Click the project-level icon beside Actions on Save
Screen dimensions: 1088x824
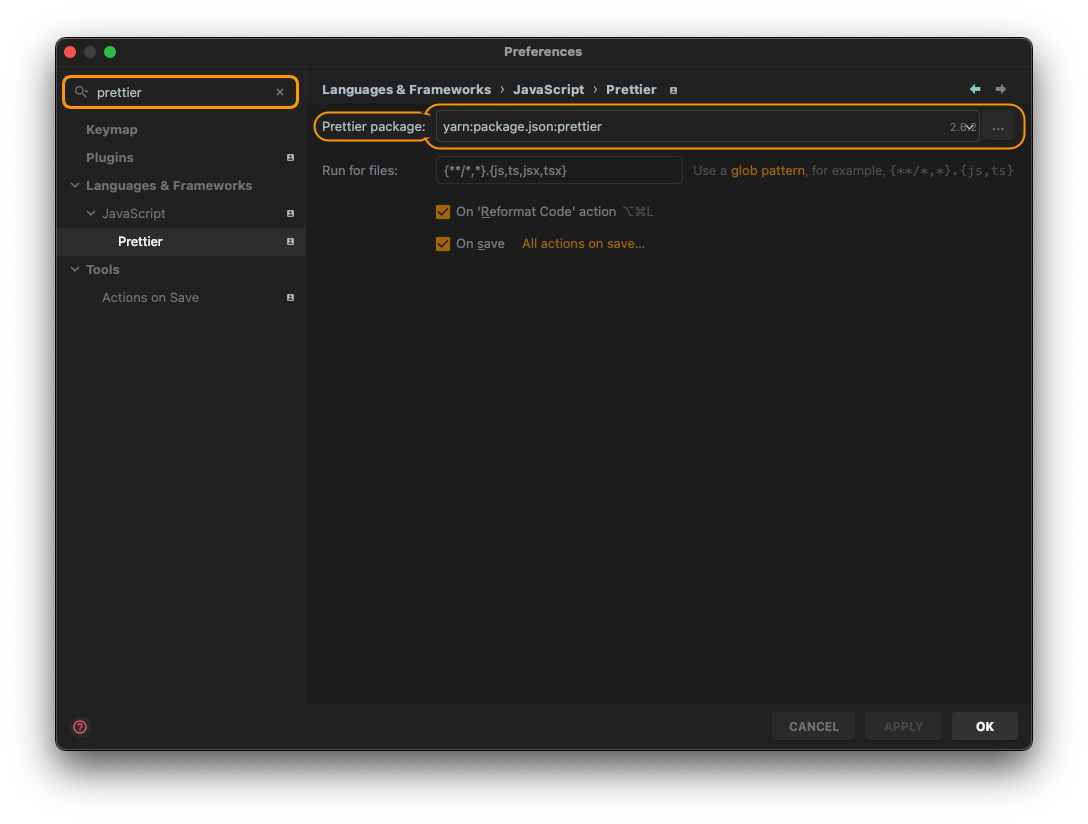pos(291,298)
